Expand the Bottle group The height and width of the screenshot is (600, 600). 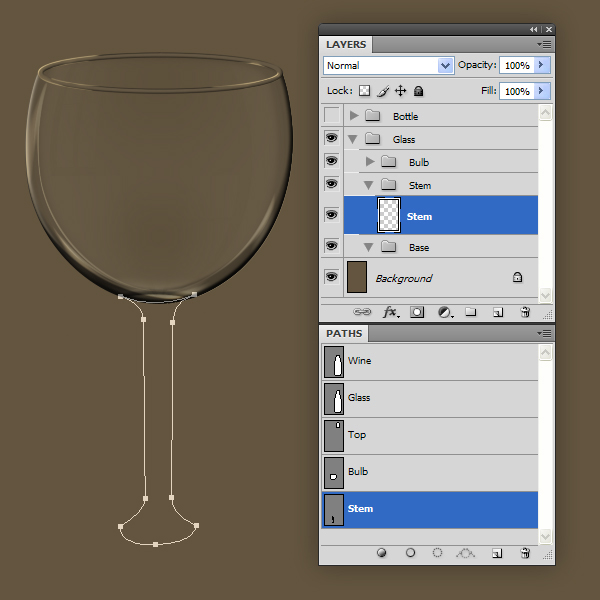point(354,115)
